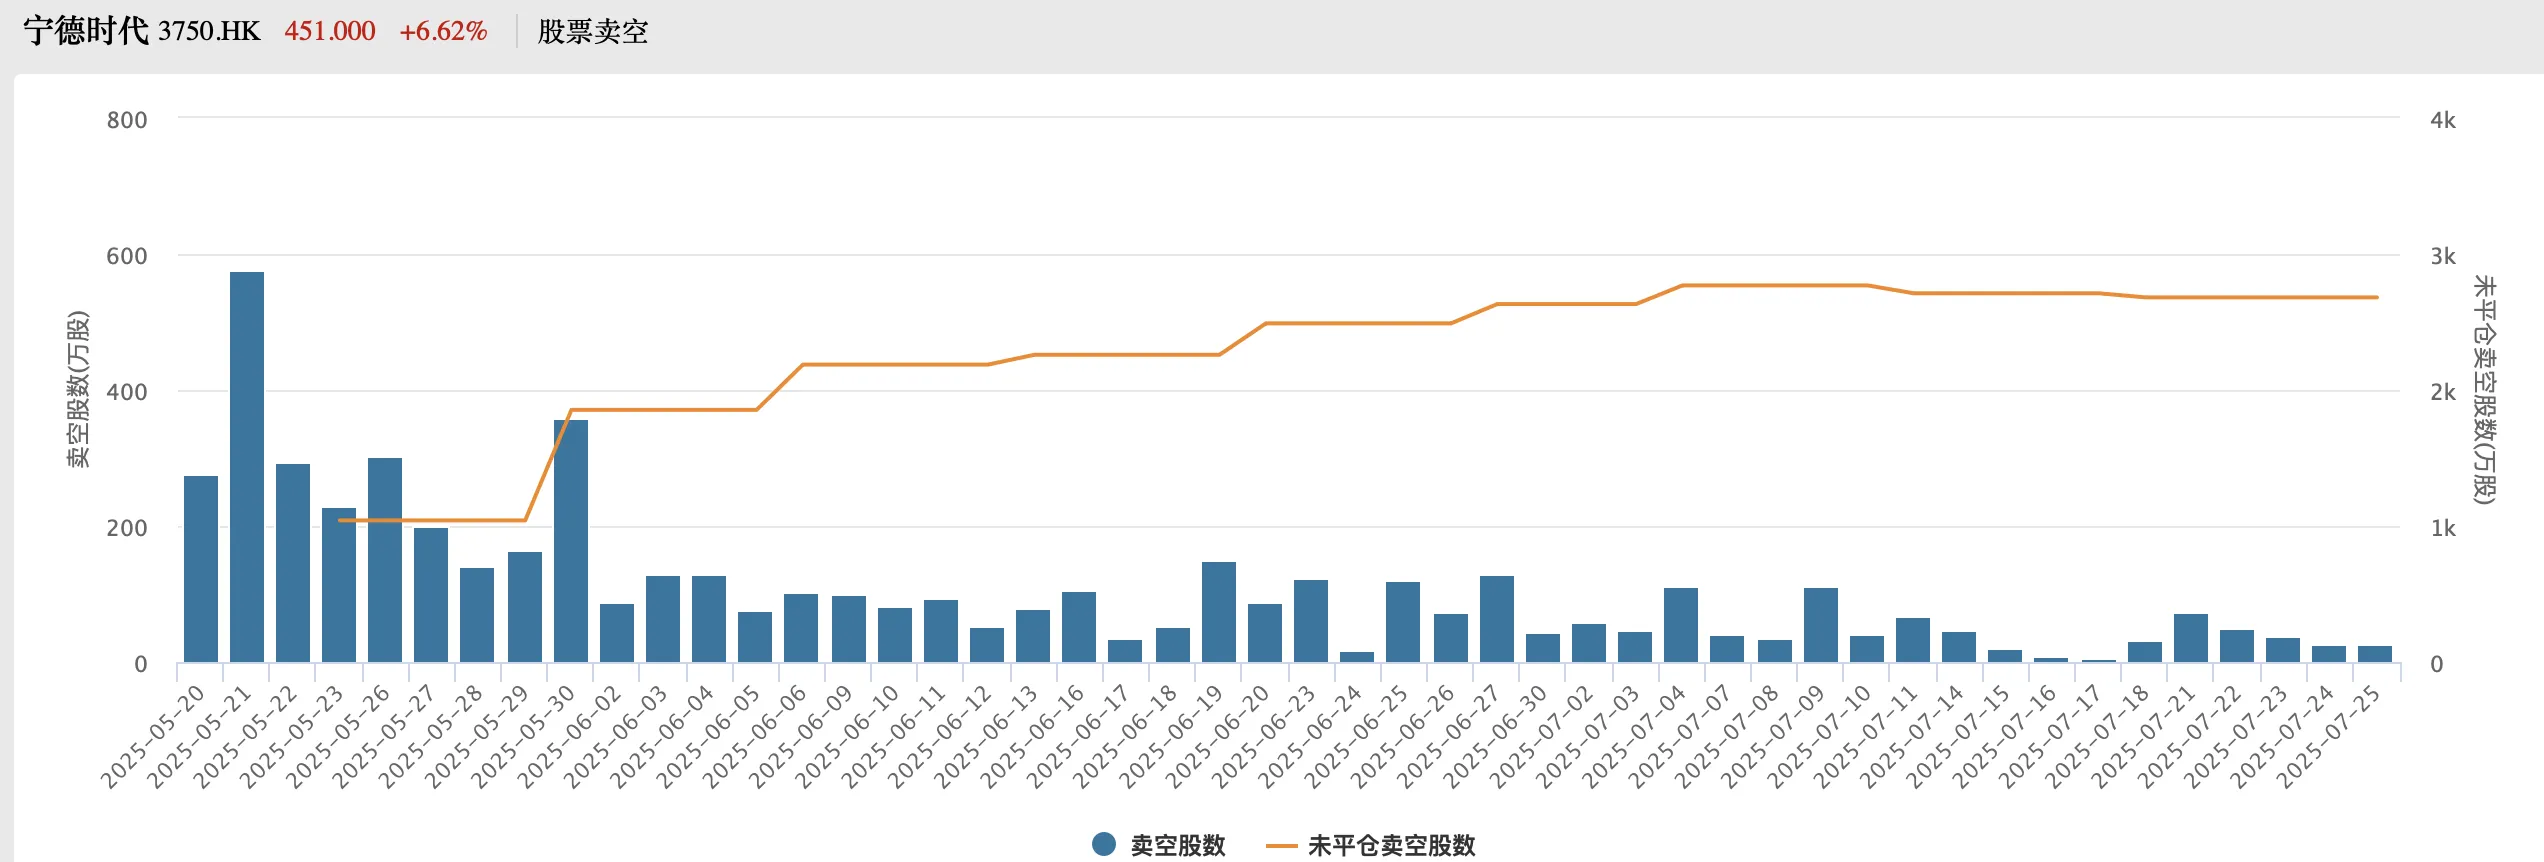Viewport: 2544px width, 862px height.
Task: Click the 800 left axis value
Action: pyautogui.click(x=127, y=120)
